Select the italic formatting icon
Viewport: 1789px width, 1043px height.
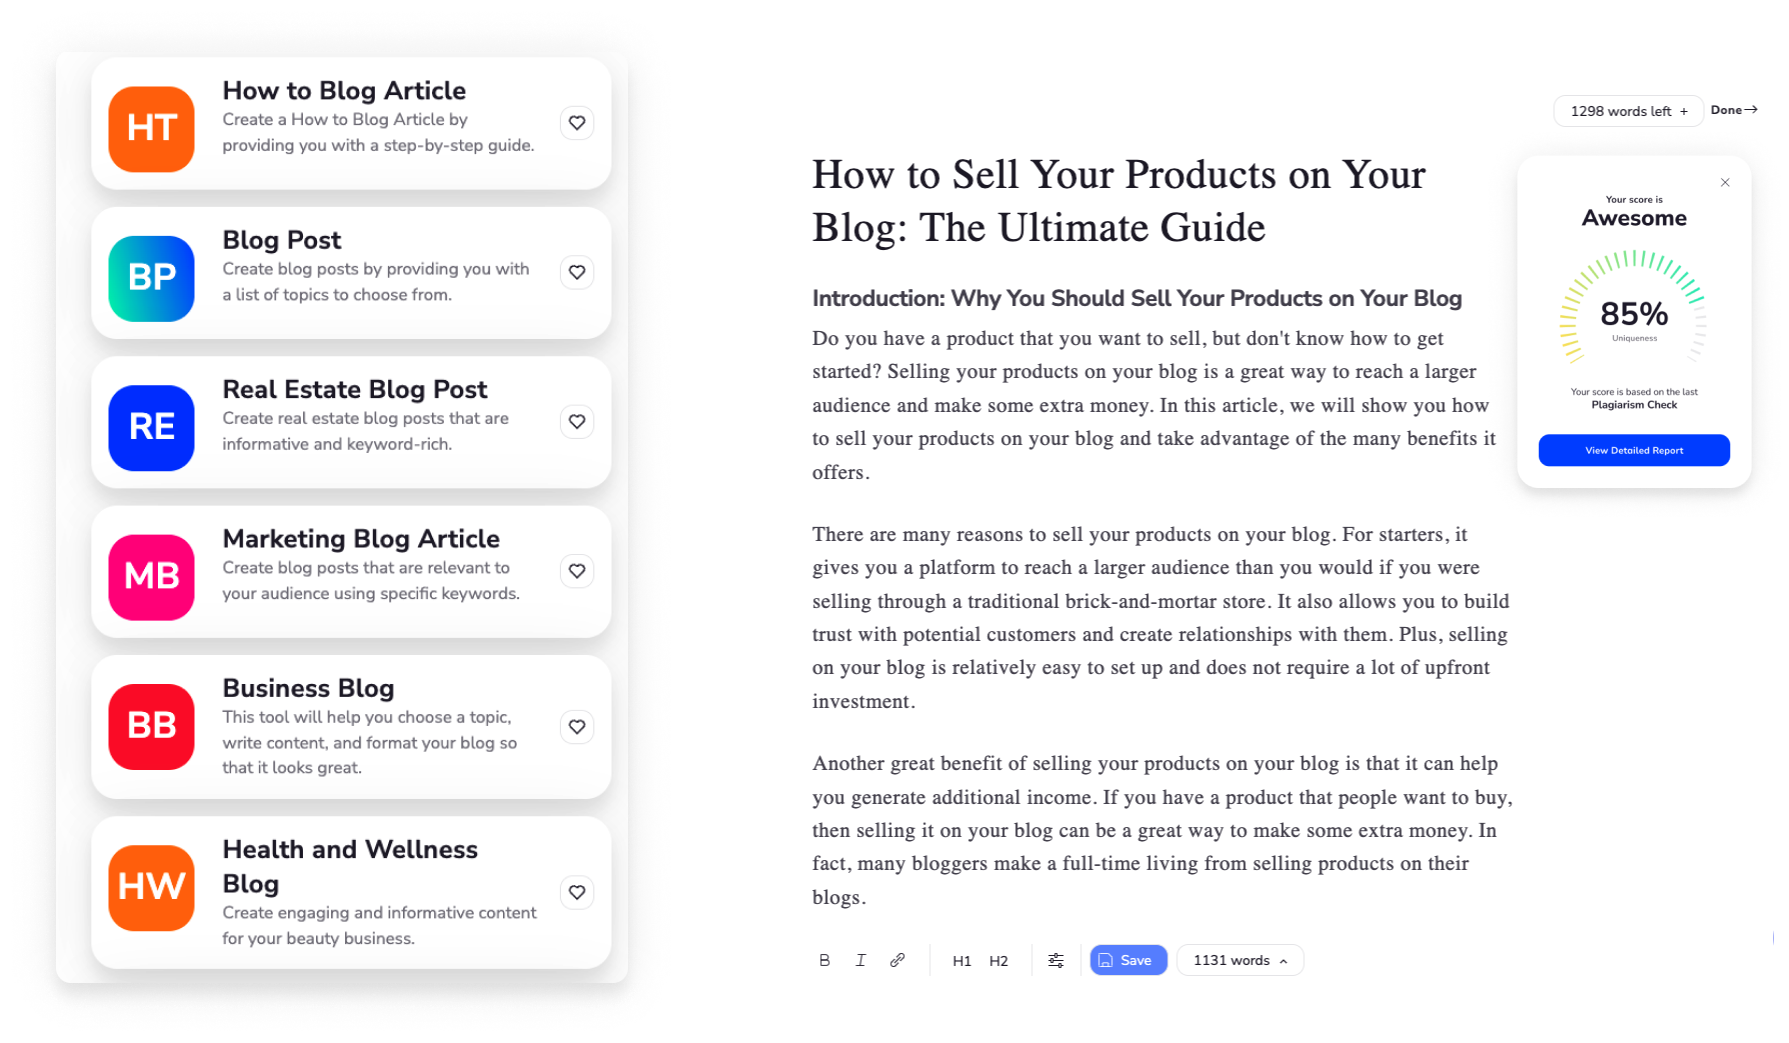click(x=861, y=960)
